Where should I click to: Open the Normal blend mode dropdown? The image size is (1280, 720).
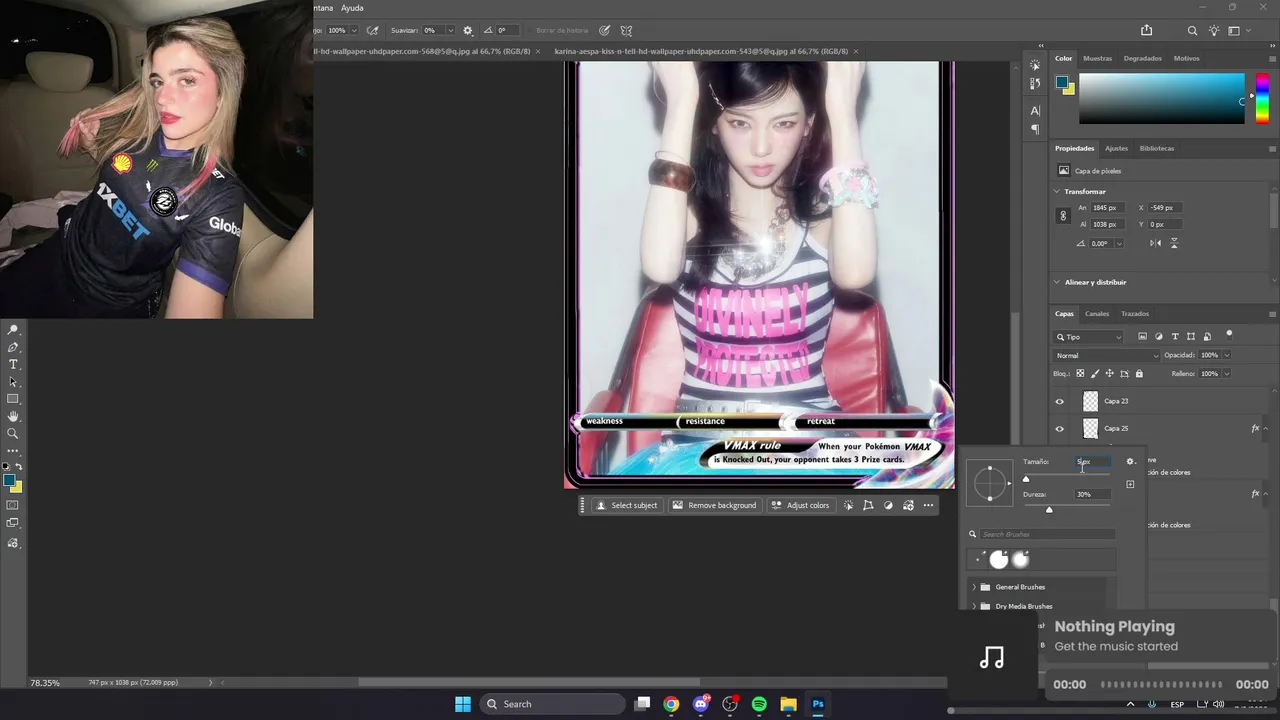[1107, 355]
